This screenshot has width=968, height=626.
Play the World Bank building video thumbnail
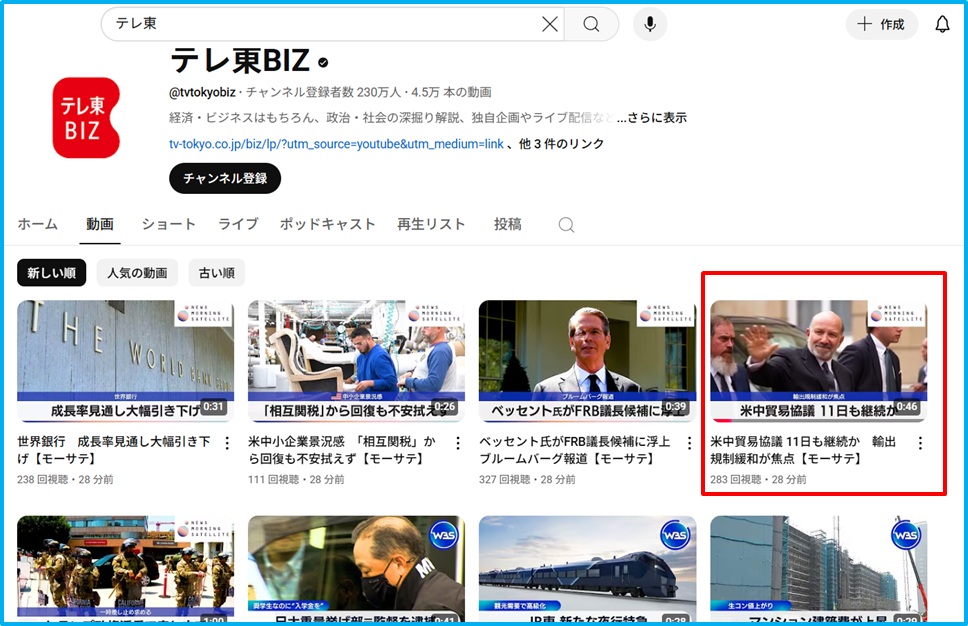click(125, 361)
